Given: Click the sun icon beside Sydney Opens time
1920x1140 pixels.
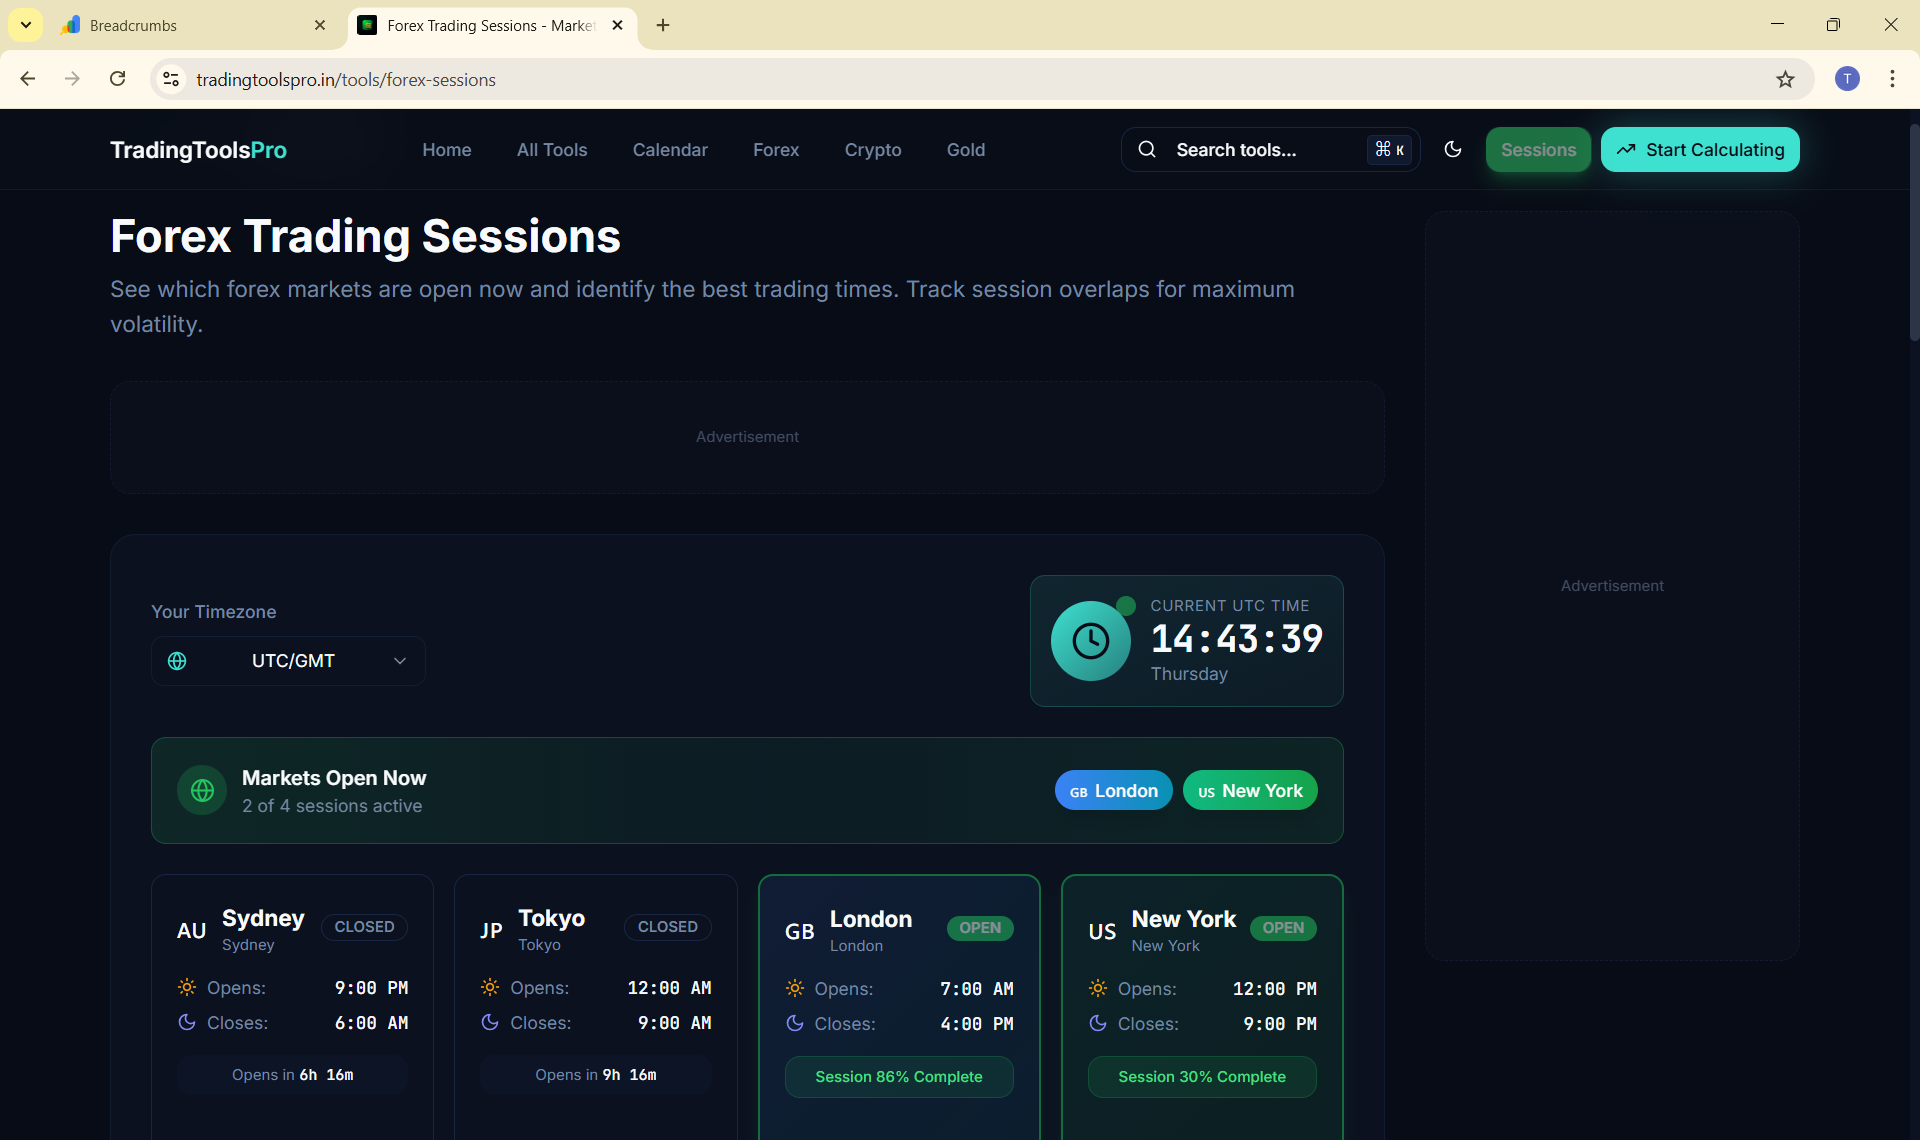Looking at the screenshot, I should (x=186, y=988).
